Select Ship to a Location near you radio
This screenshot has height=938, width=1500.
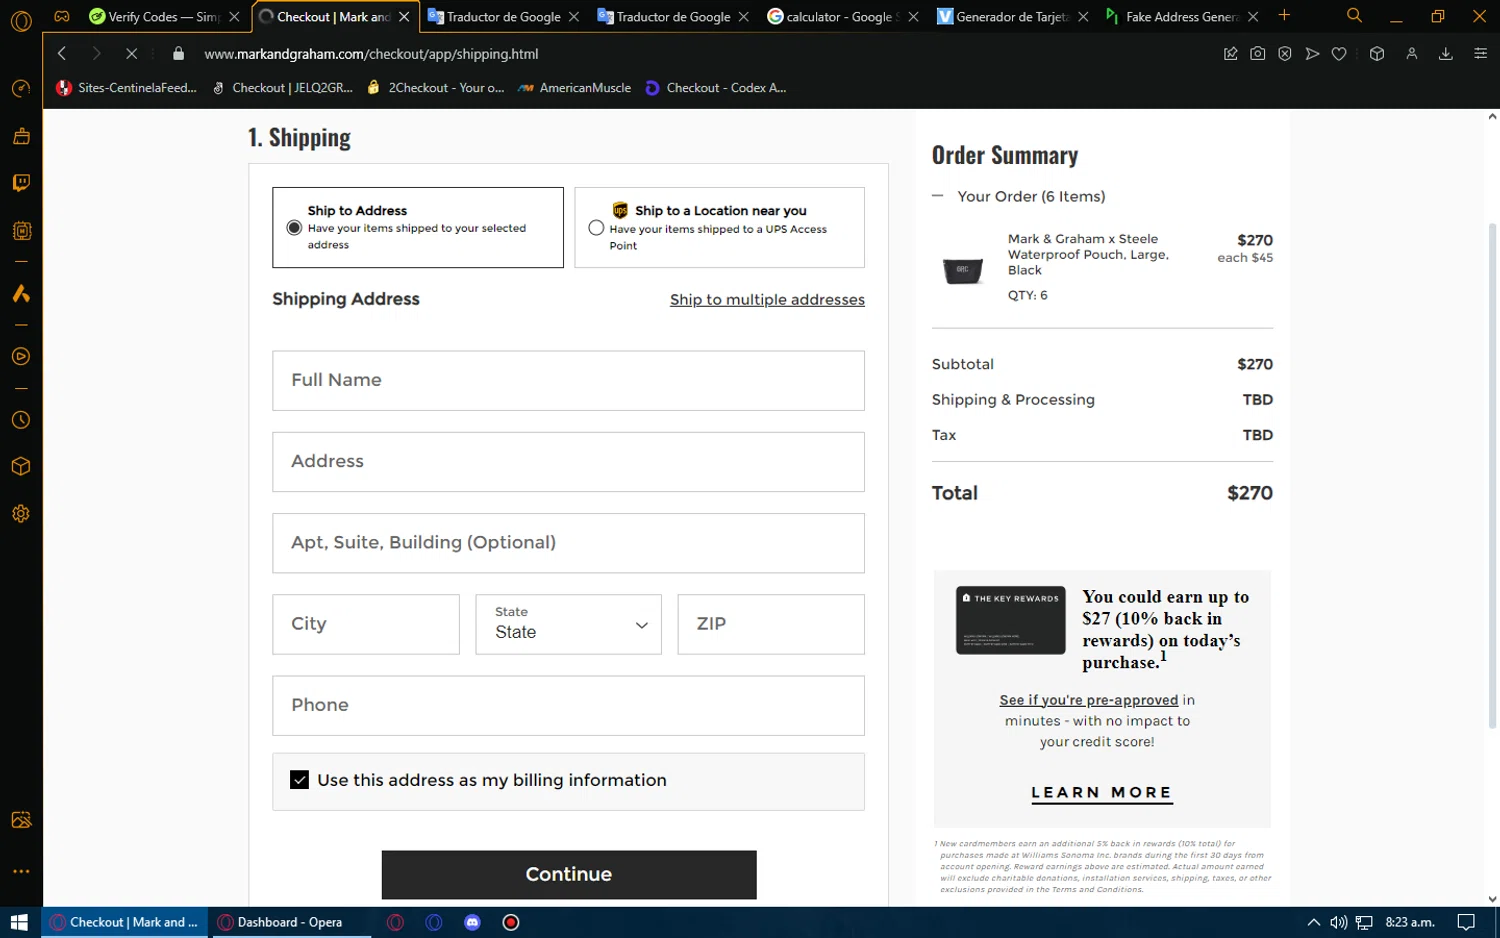point(596,228)
